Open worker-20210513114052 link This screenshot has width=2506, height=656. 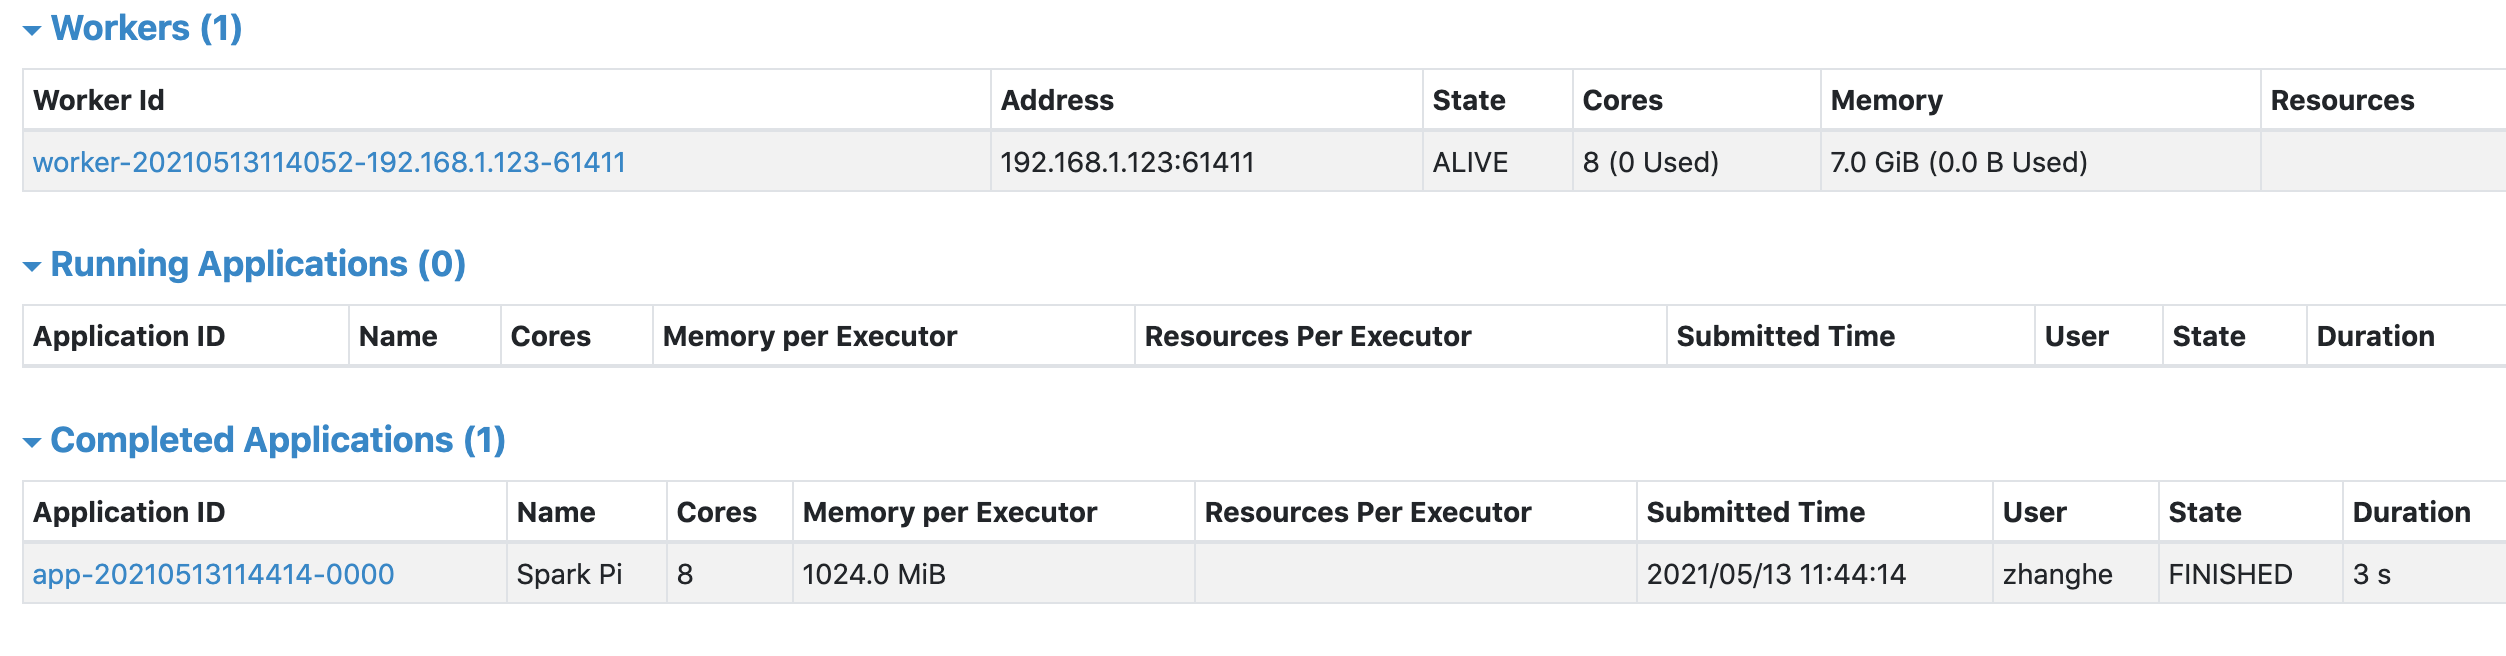[329, 162]
